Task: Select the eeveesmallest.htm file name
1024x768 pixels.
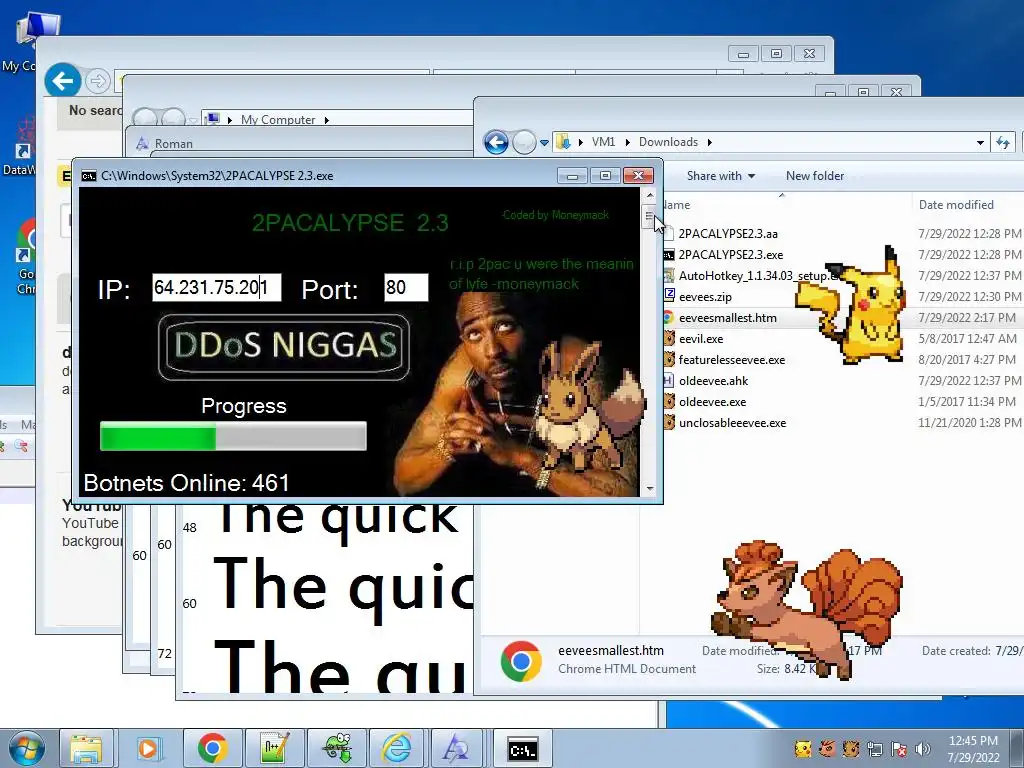Action: [728, 318]
